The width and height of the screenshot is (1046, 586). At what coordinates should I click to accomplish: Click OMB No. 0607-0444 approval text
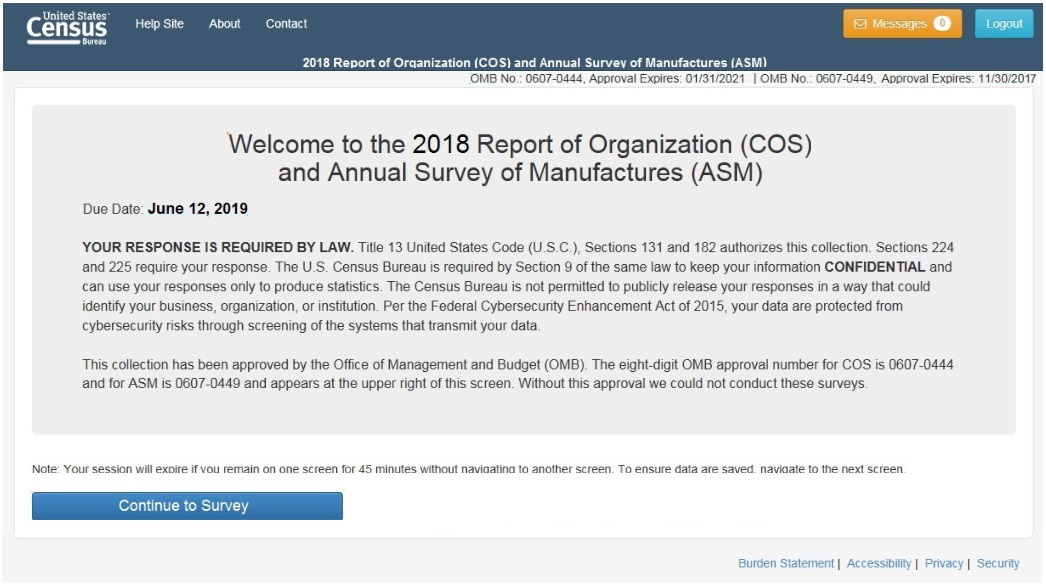(x=607, y=80)
